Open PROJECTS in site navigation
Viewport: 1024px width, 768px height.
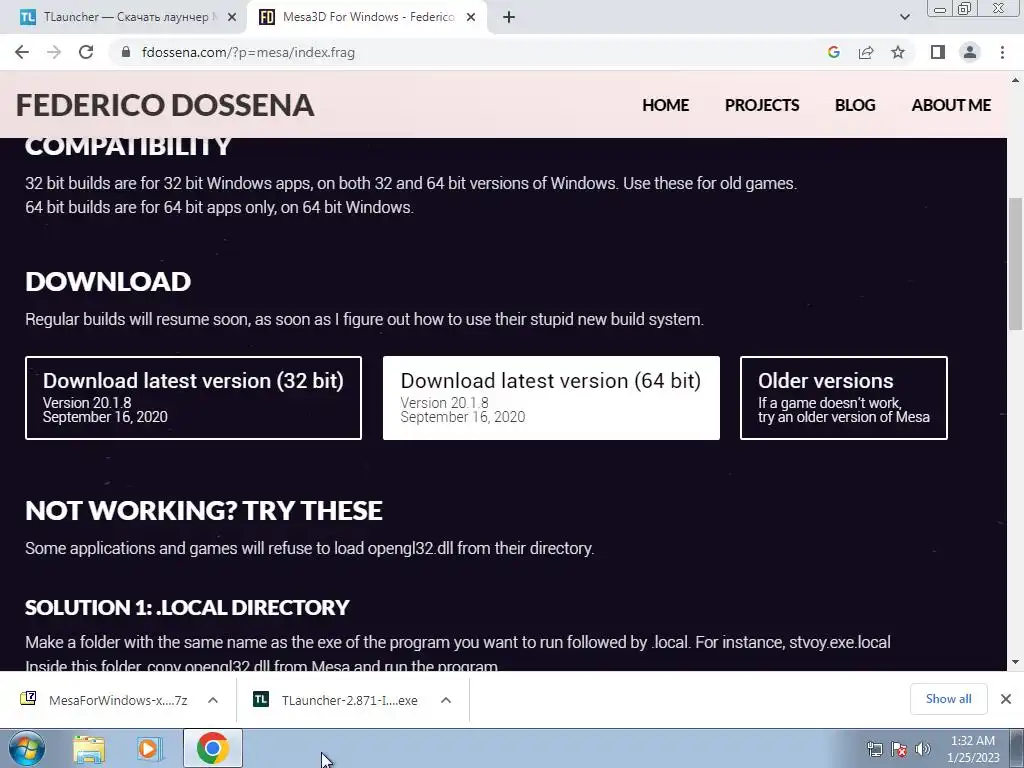click(x=762, y=105)
